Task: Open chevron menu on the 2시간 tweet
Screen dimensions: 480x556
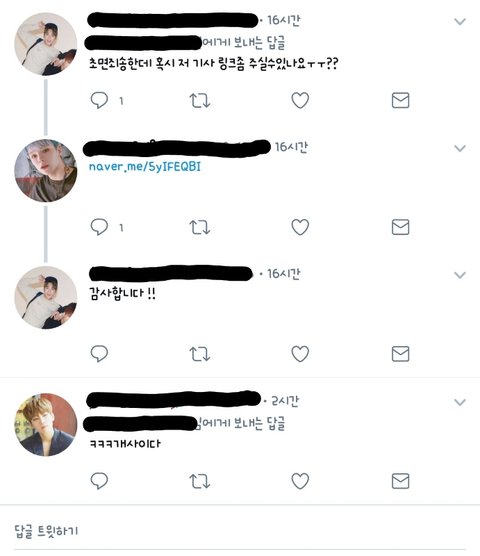Action: [460, 402]
